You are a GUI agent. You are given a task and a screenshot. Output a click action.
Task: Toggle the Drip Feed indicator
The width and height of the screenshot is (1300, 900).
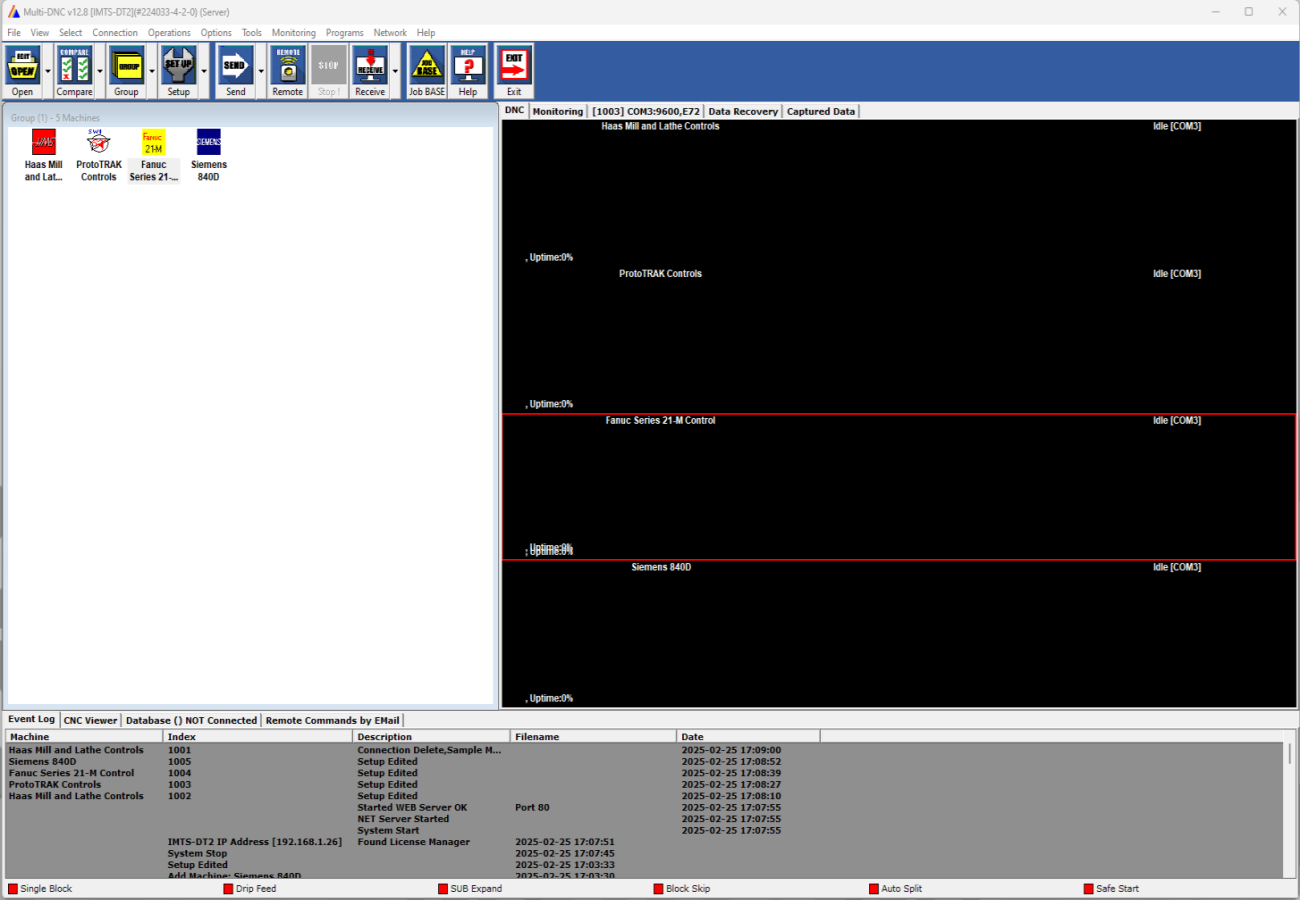[229, 889]
